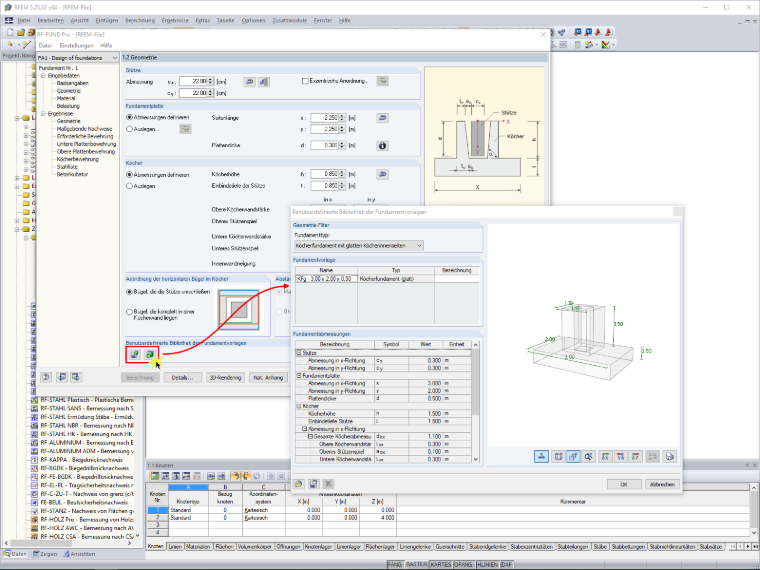The height and width of the screenshot is (570, 760).
Task: Switch preview to view in Z direction
Action: point(635,456)
